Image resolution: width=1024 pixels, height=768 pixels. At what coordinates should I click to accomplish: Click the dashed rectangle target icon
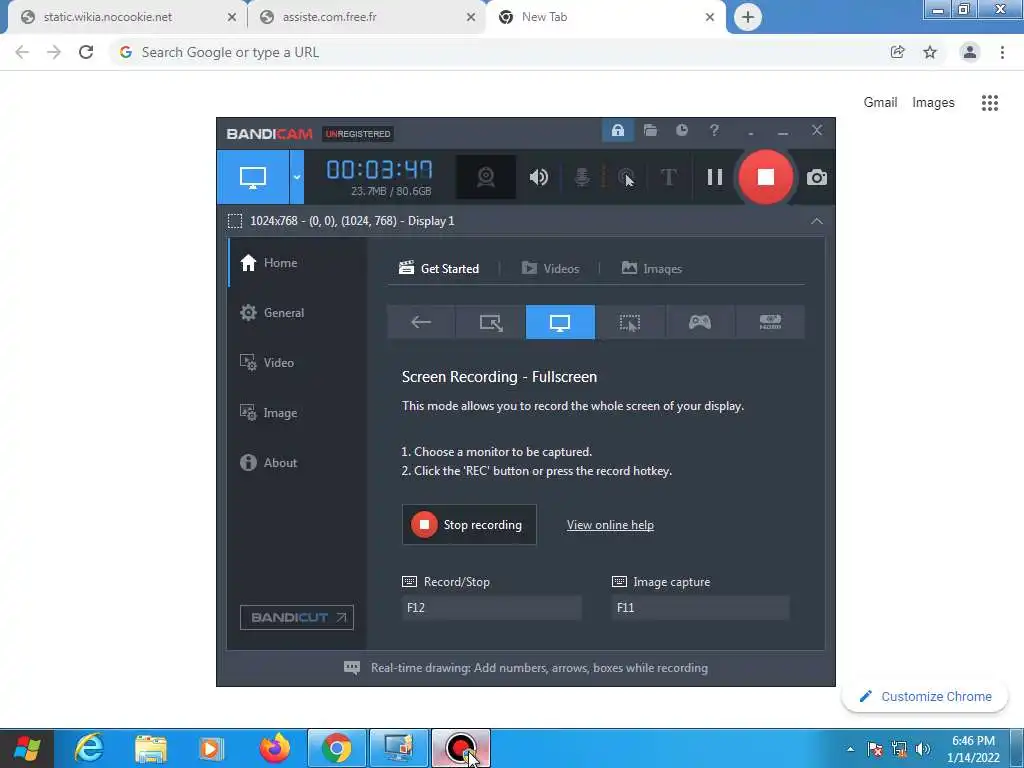(235, 221)
